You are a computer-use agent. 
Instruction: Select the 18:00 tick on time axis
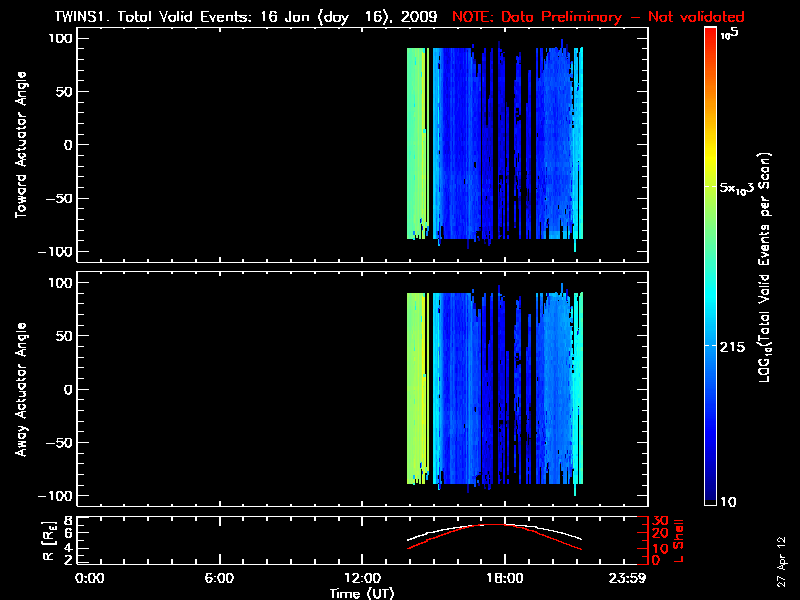click(503, 579)
